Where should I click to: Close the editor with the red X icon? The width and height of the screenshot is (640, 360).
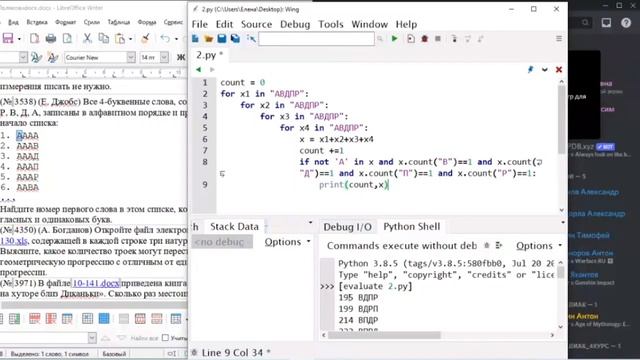coord(559,69)
